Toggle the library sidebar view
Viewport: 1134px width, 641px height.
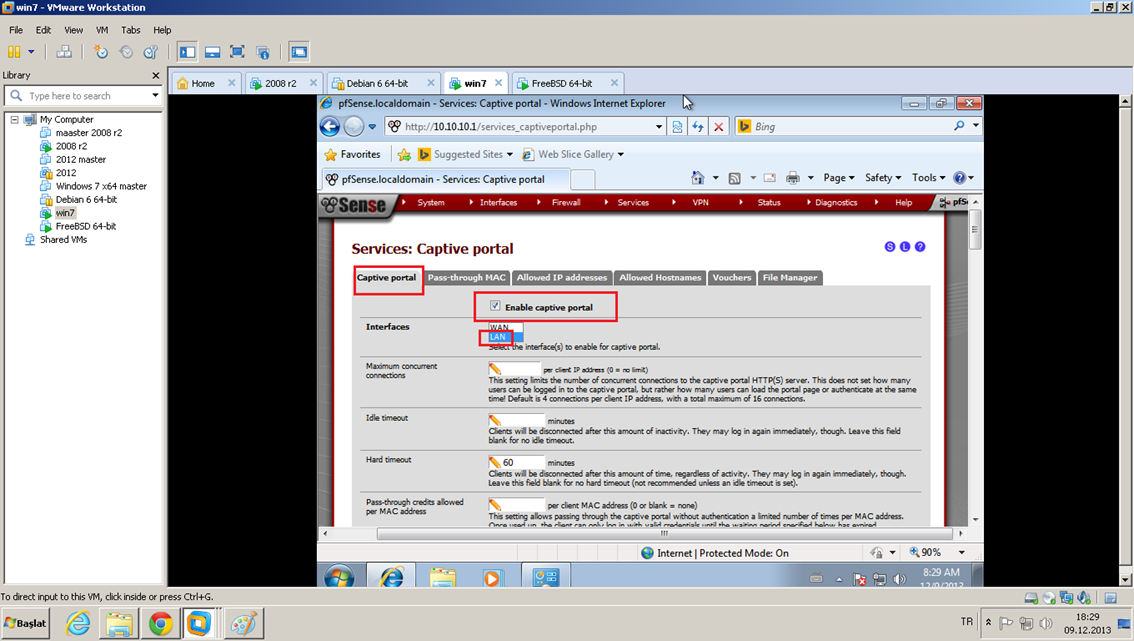[x=187, y=51]
